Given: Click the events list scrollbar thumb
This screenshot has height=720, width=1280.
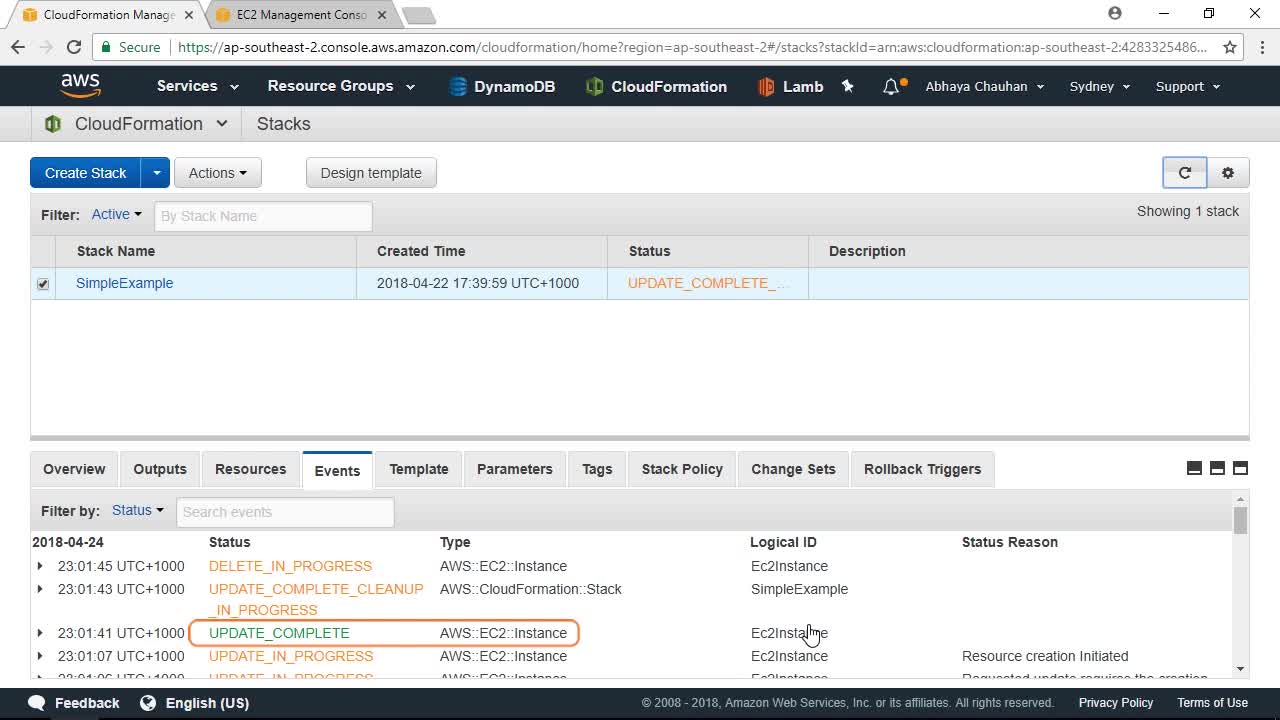Looking at the screenshot, I should tap(1240, 521).
